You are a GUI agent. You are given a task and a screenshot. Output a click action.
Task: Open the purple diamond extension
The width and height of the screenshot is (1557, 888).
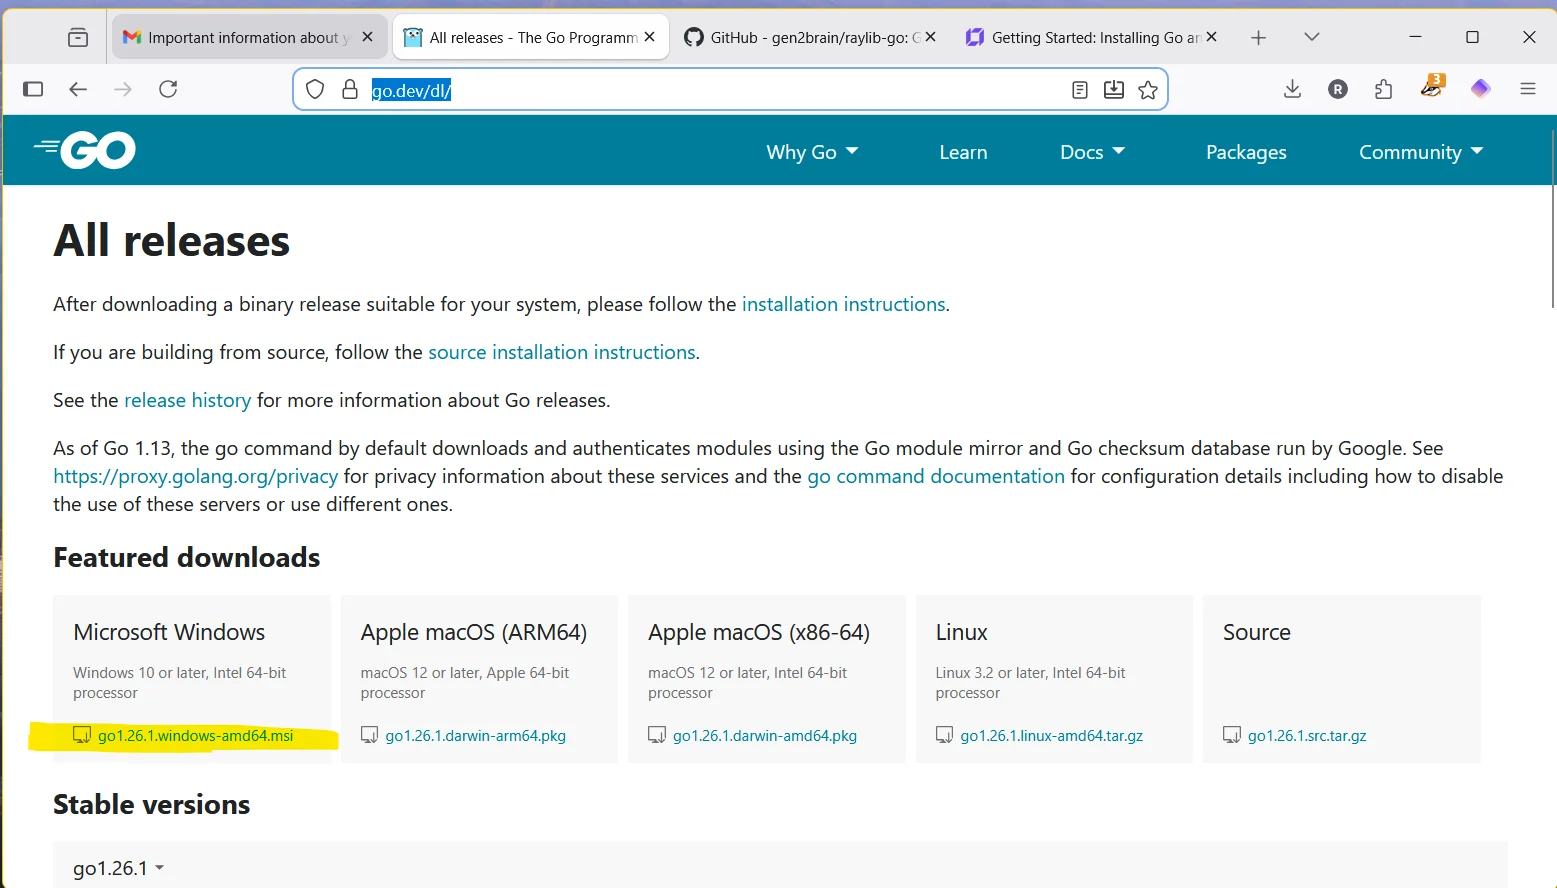pyautogui.click(x=1480, y=89)
